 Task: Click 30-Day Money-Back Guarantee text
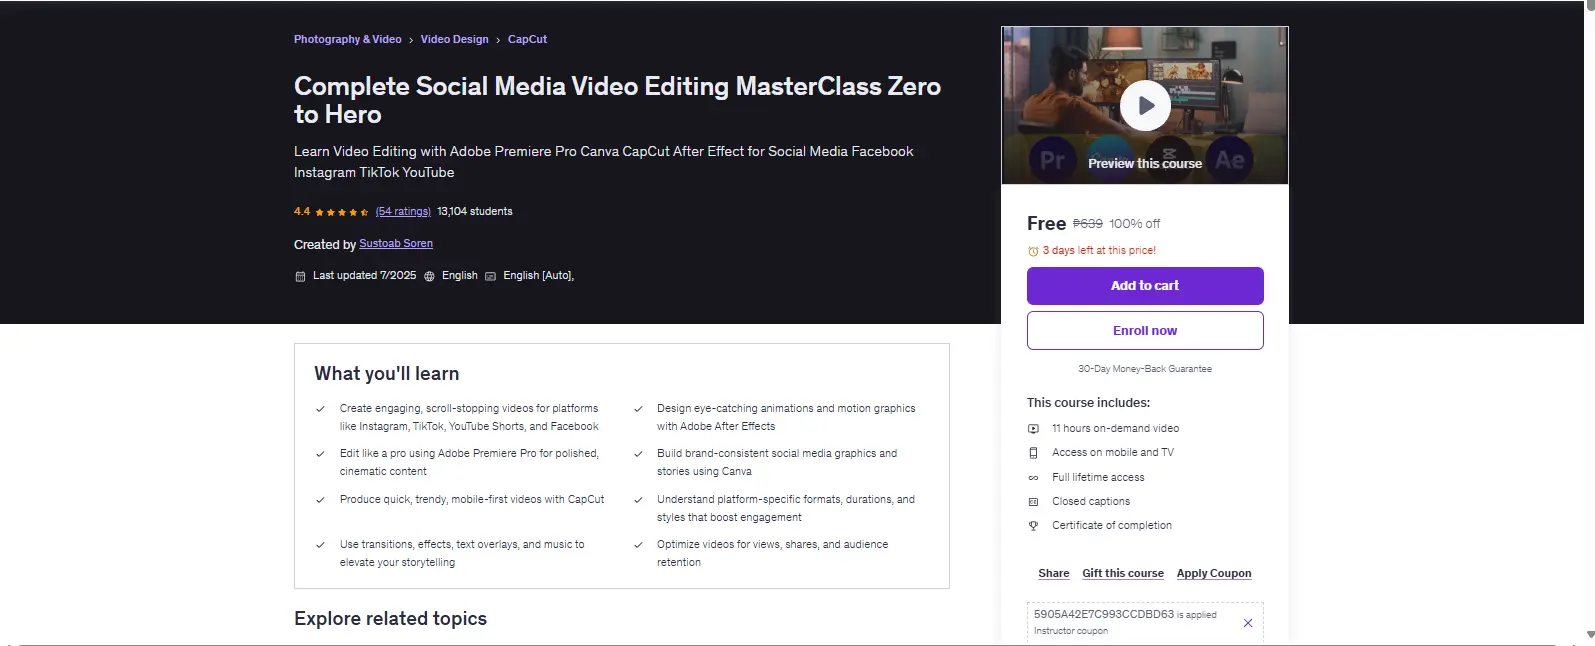(1145, 369)
